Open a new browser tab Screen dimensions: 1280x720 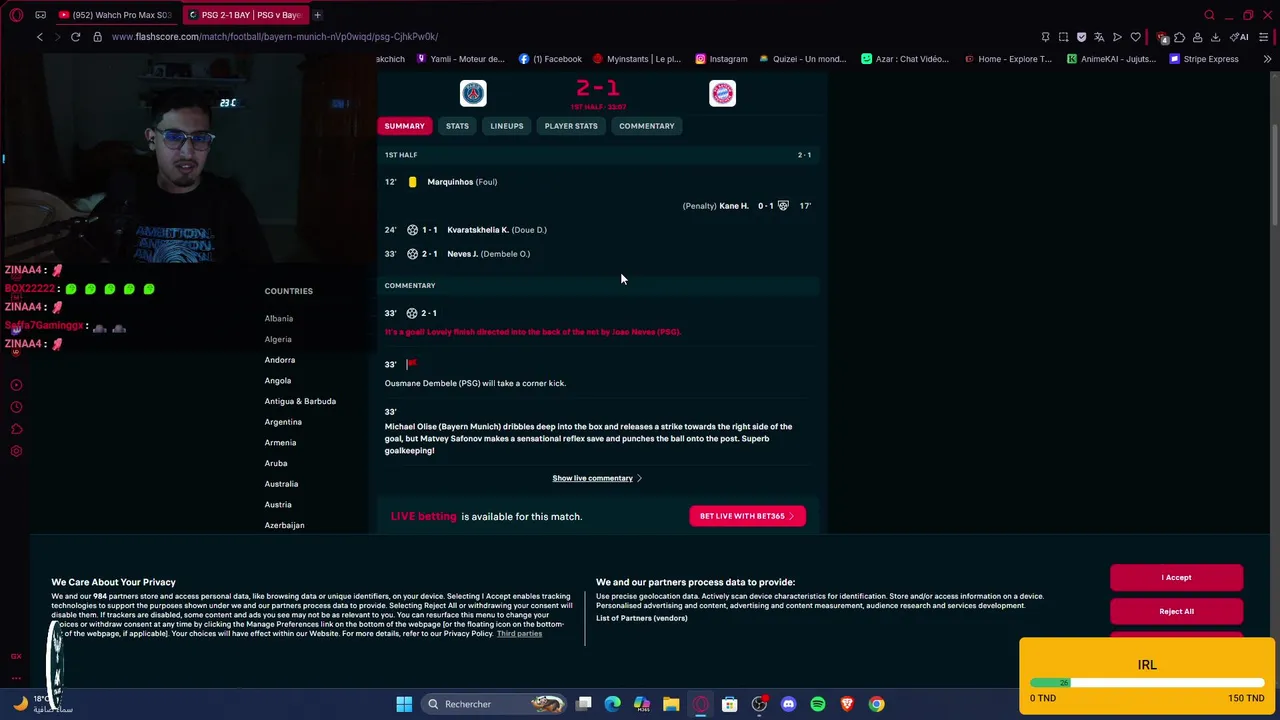point(317,15)
